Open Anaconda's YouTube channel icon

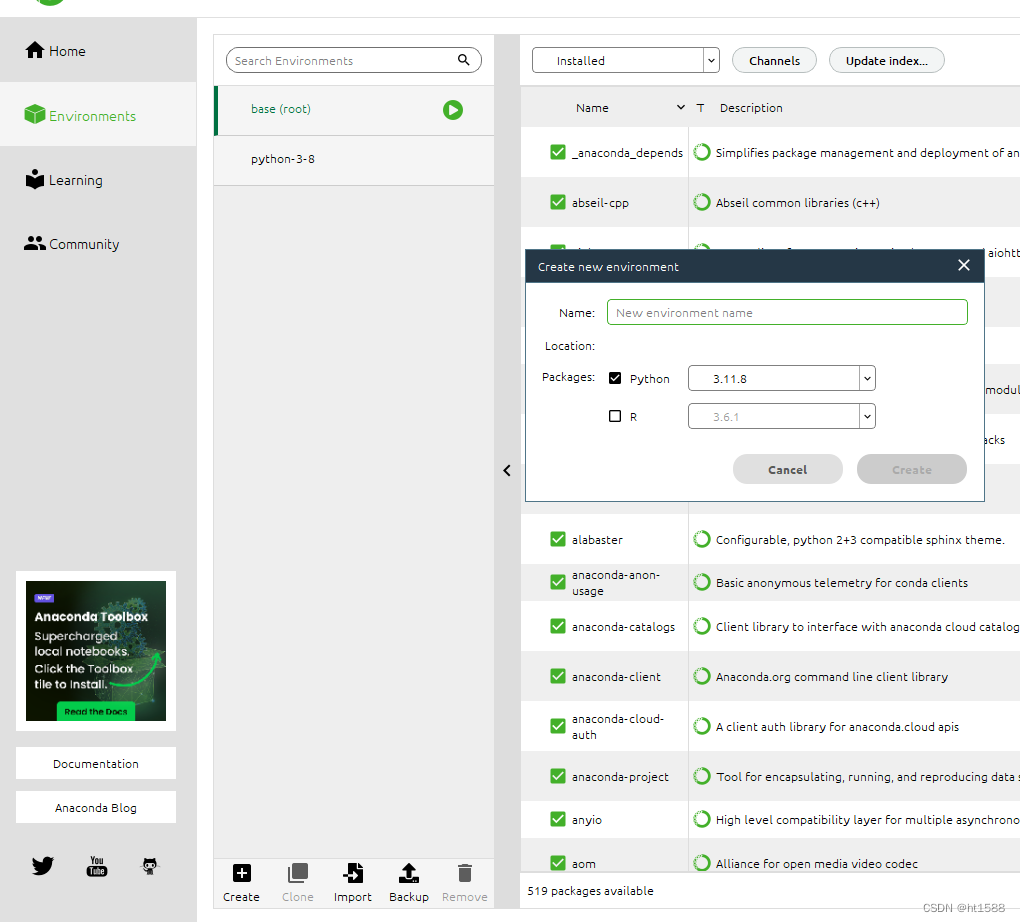point(97,865)
